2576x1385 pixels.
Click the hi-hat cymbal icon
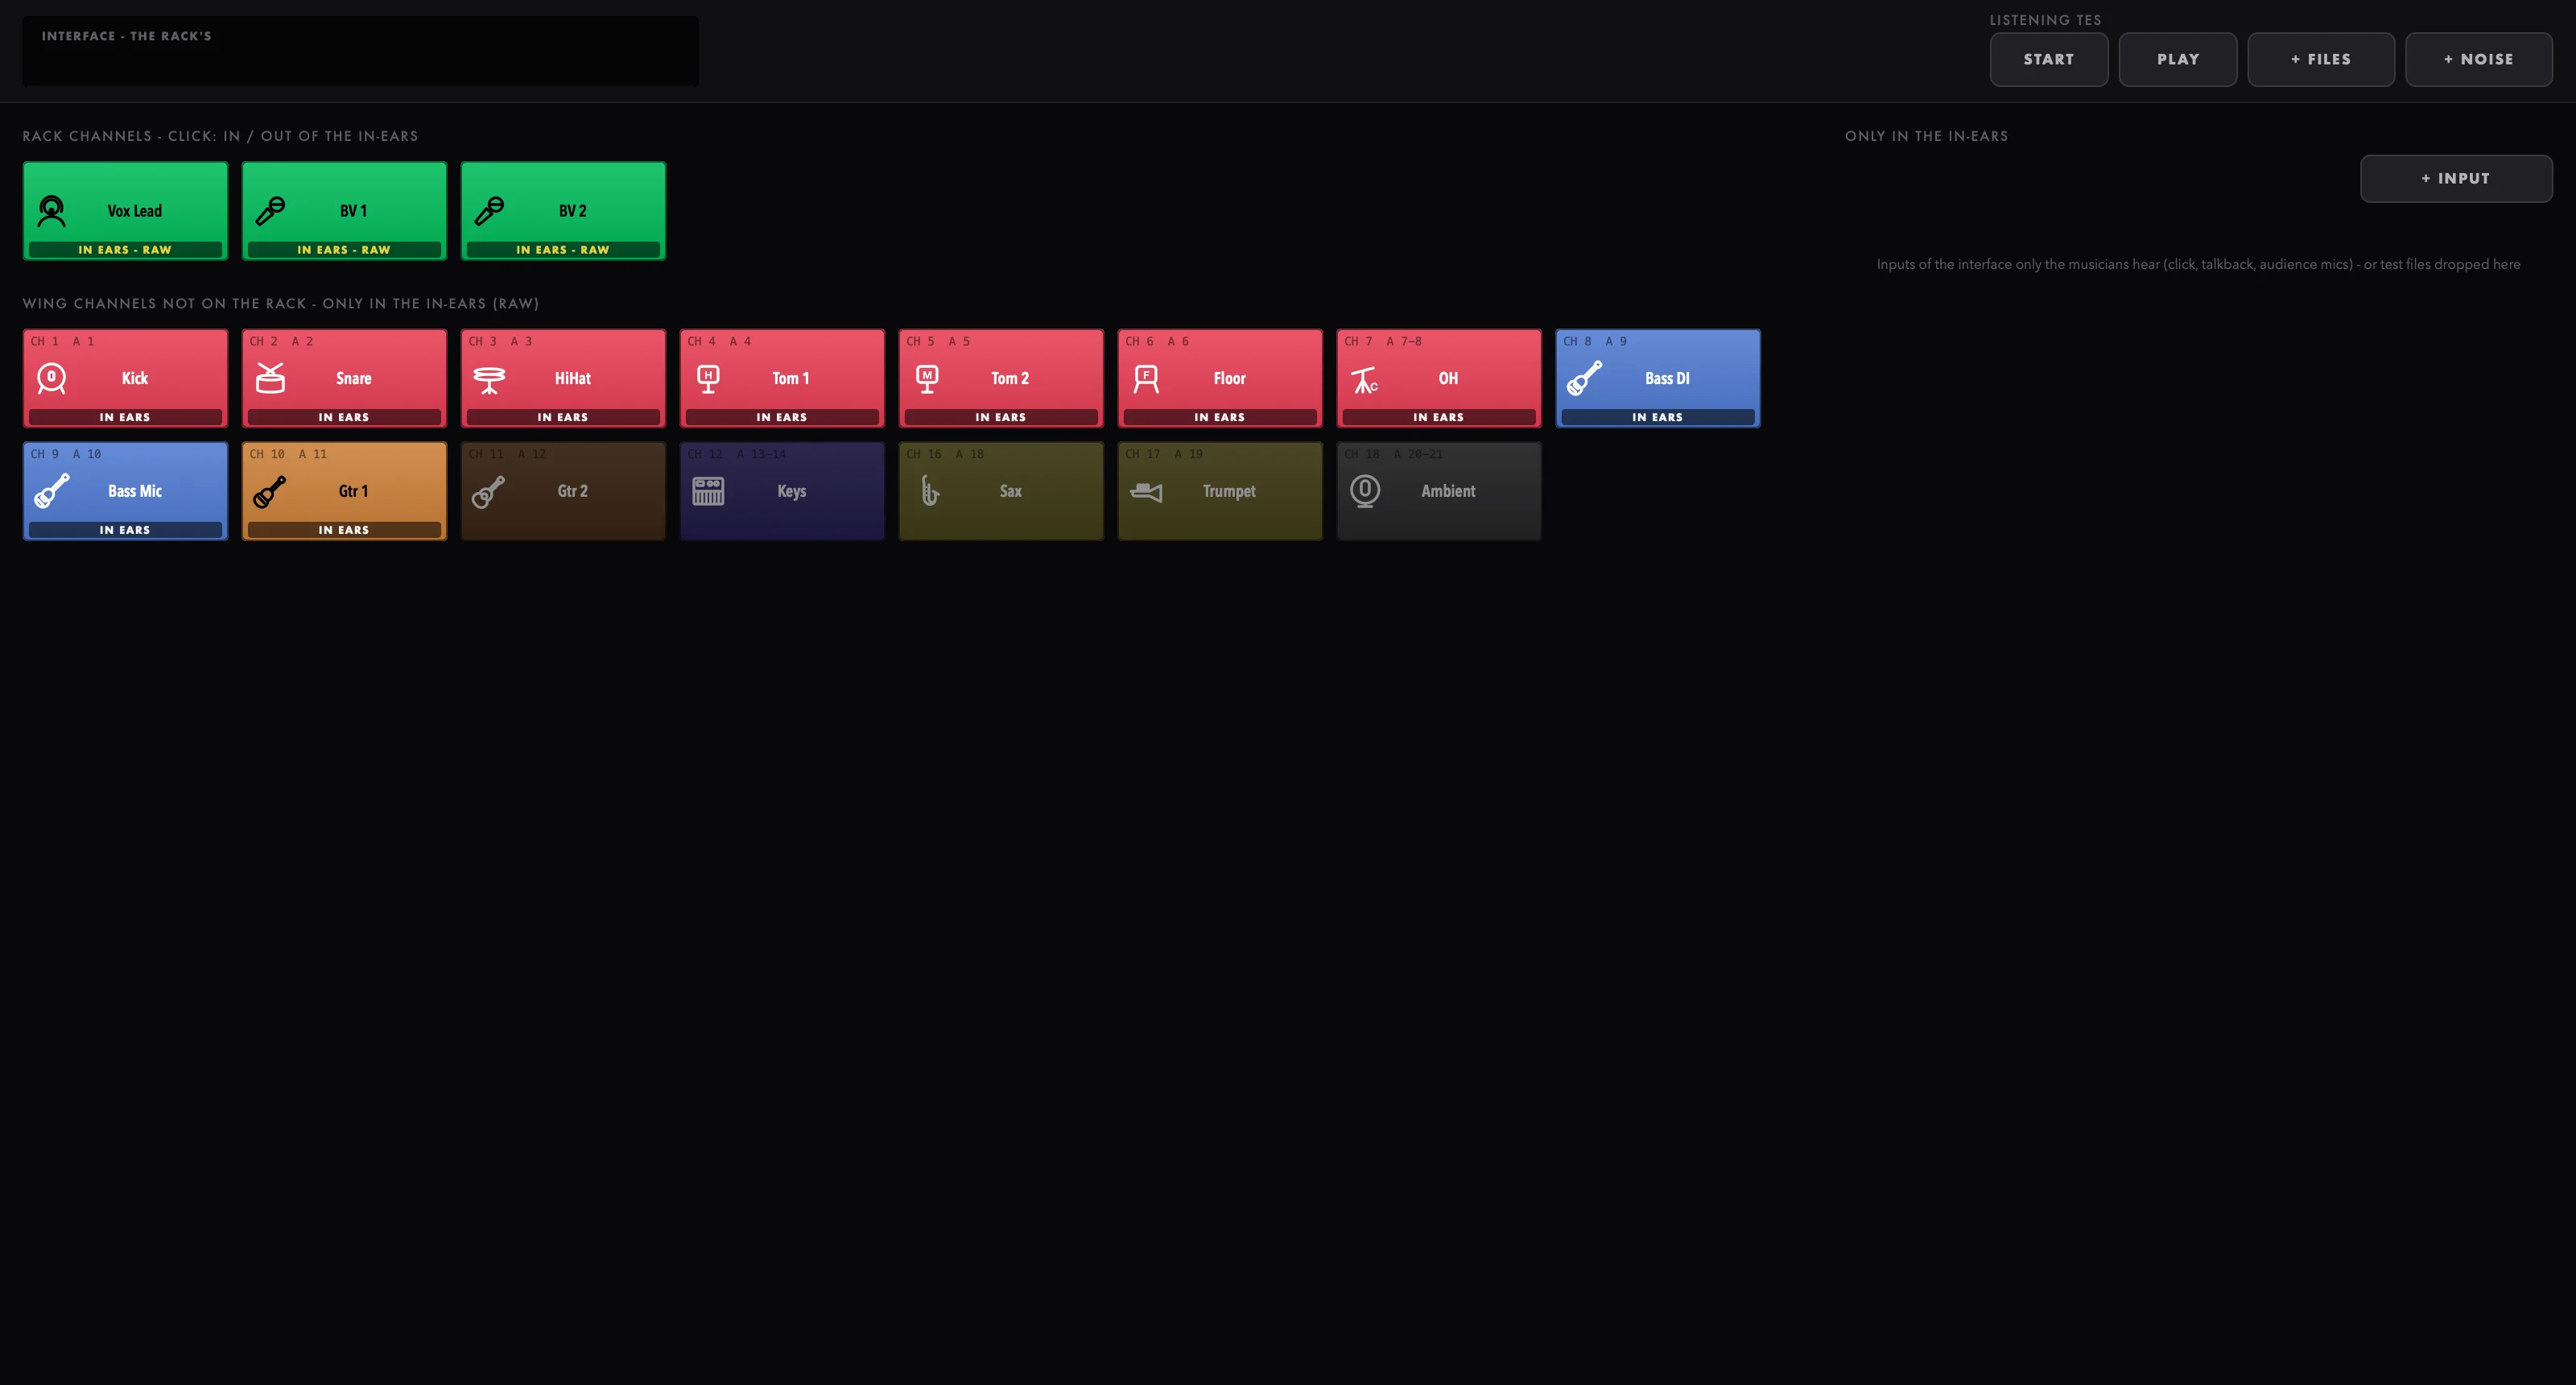[489, 379]
